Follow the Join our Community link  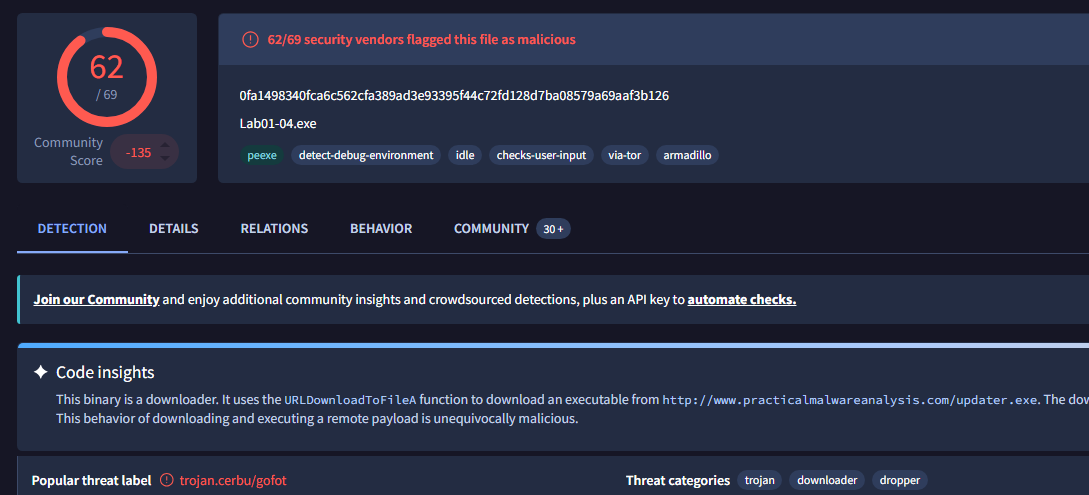[97, 300]
